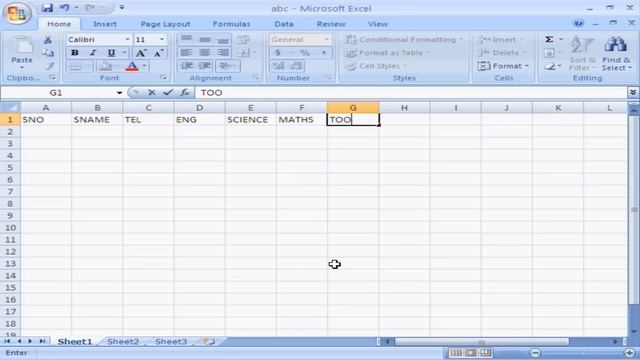Go to the View tab
Viewport: 640px width, 360px height.
point(378,24)
